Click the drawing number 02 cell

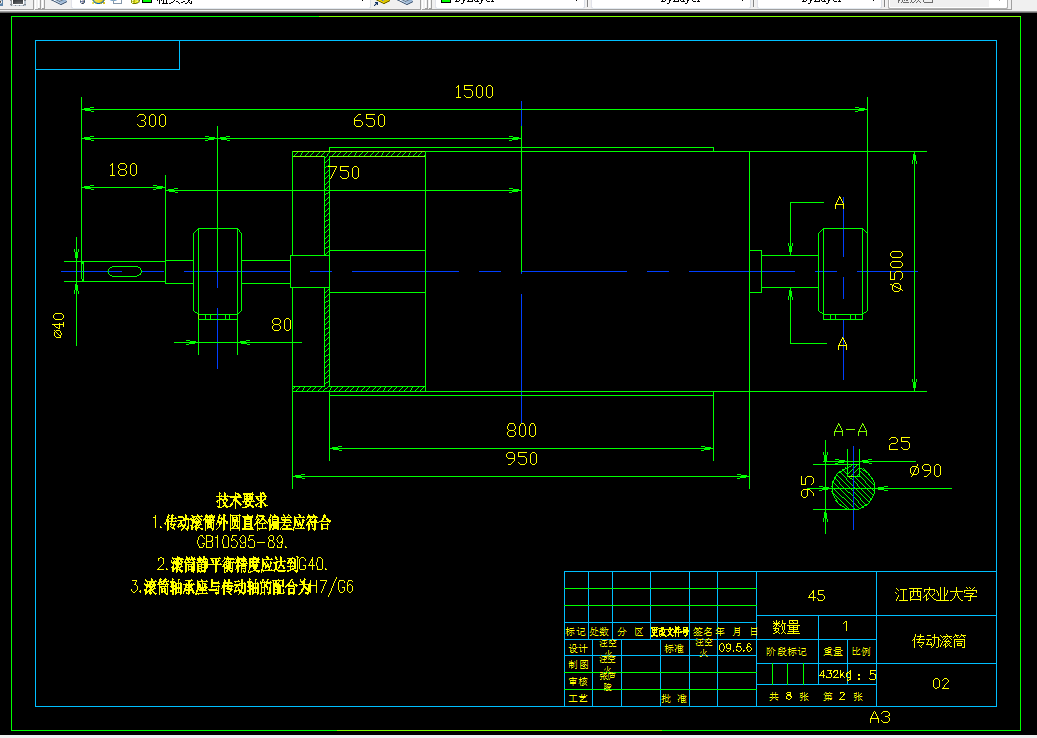(x=936, y=684)
